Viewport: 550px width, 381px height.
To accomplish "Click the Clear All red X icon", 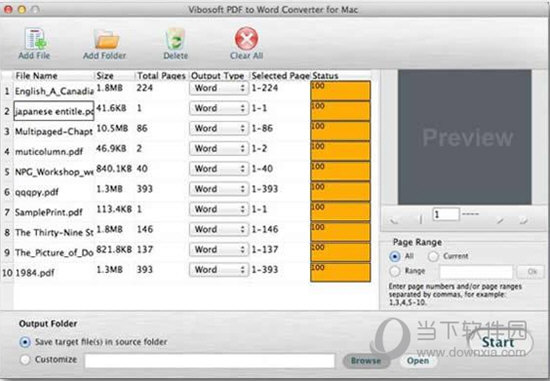I will coord(246,38).
